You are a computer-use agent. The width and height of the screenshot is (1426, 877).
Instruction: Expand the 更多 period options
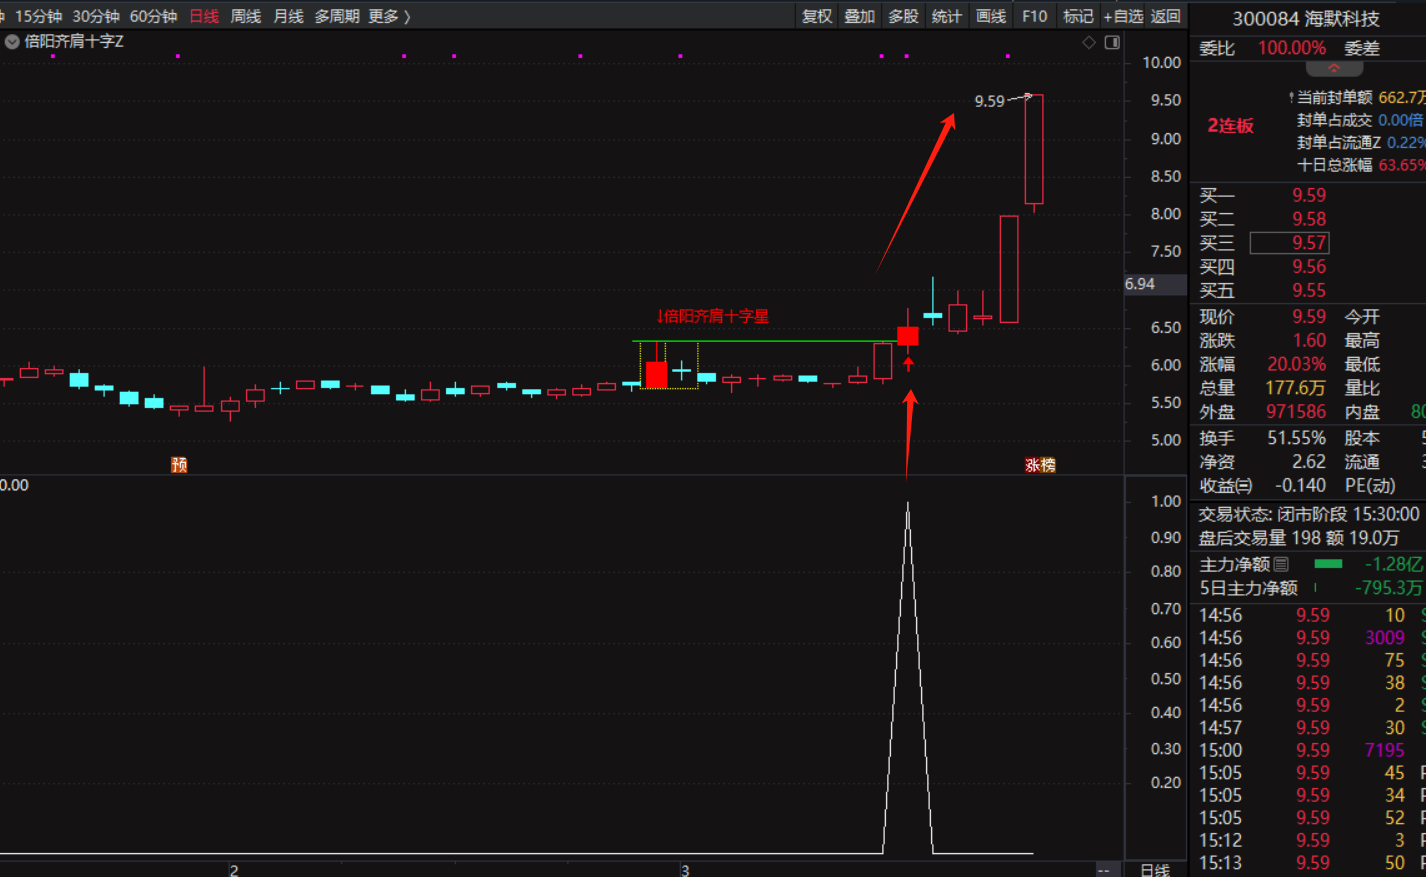pyautogui.click(x=389, y=16)
